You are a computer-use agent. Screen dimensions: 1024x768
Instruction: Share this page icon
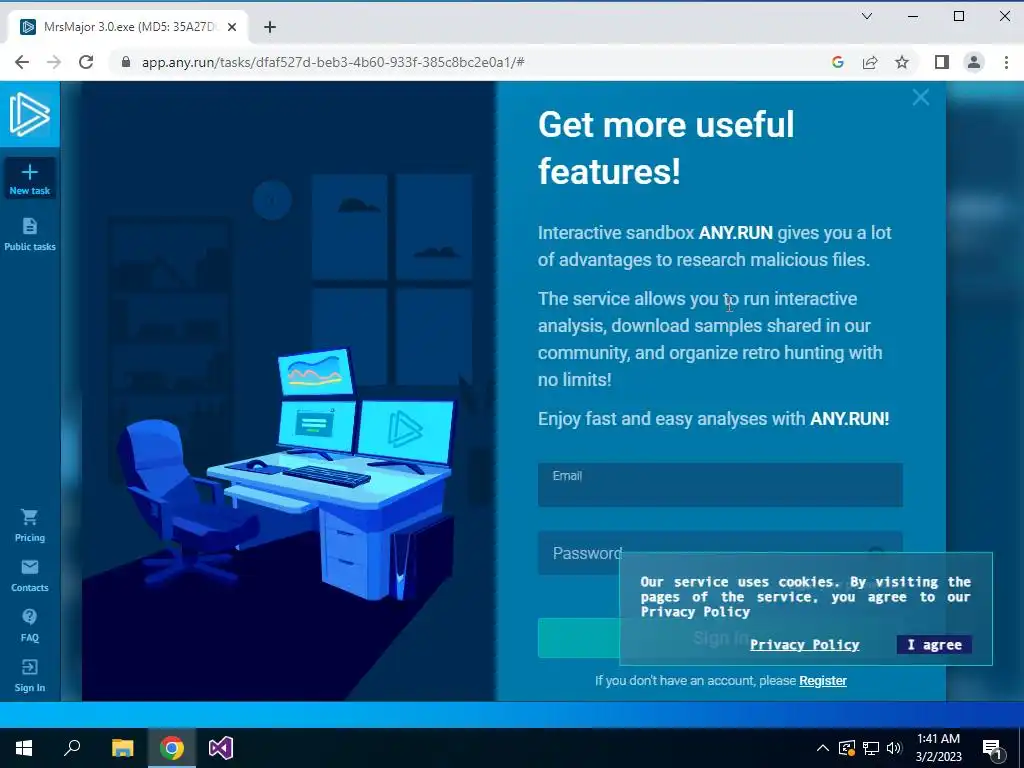coord(870,62)
